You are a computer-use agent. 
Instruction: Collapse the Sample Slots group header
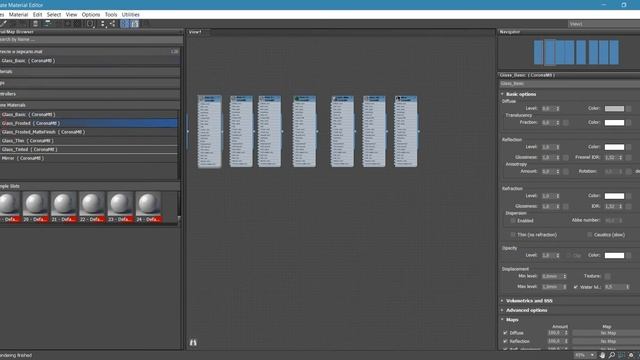tap(90, 186)
